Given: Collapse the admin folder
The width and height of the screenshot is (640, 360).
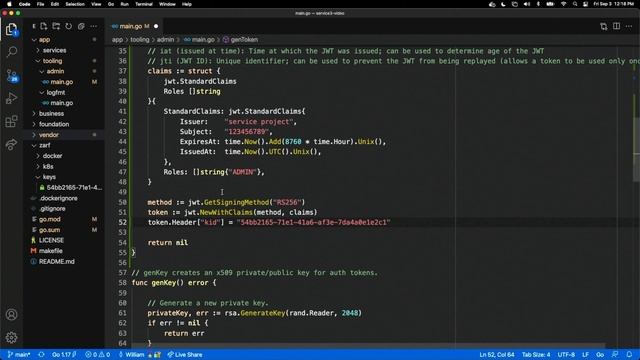Looking at the screenshot, I should [x=55, y=71].
